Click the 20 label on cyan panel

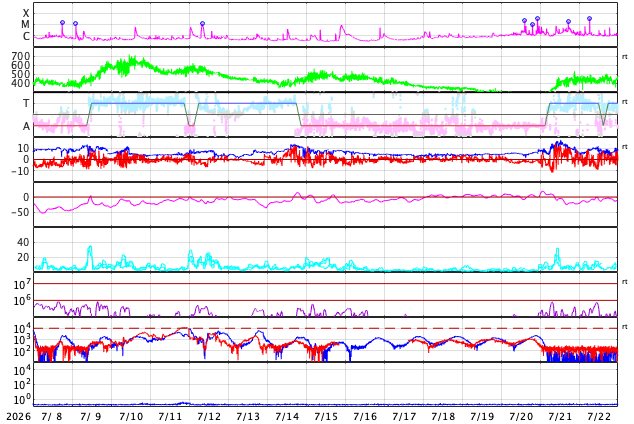(x=23, y=257)
